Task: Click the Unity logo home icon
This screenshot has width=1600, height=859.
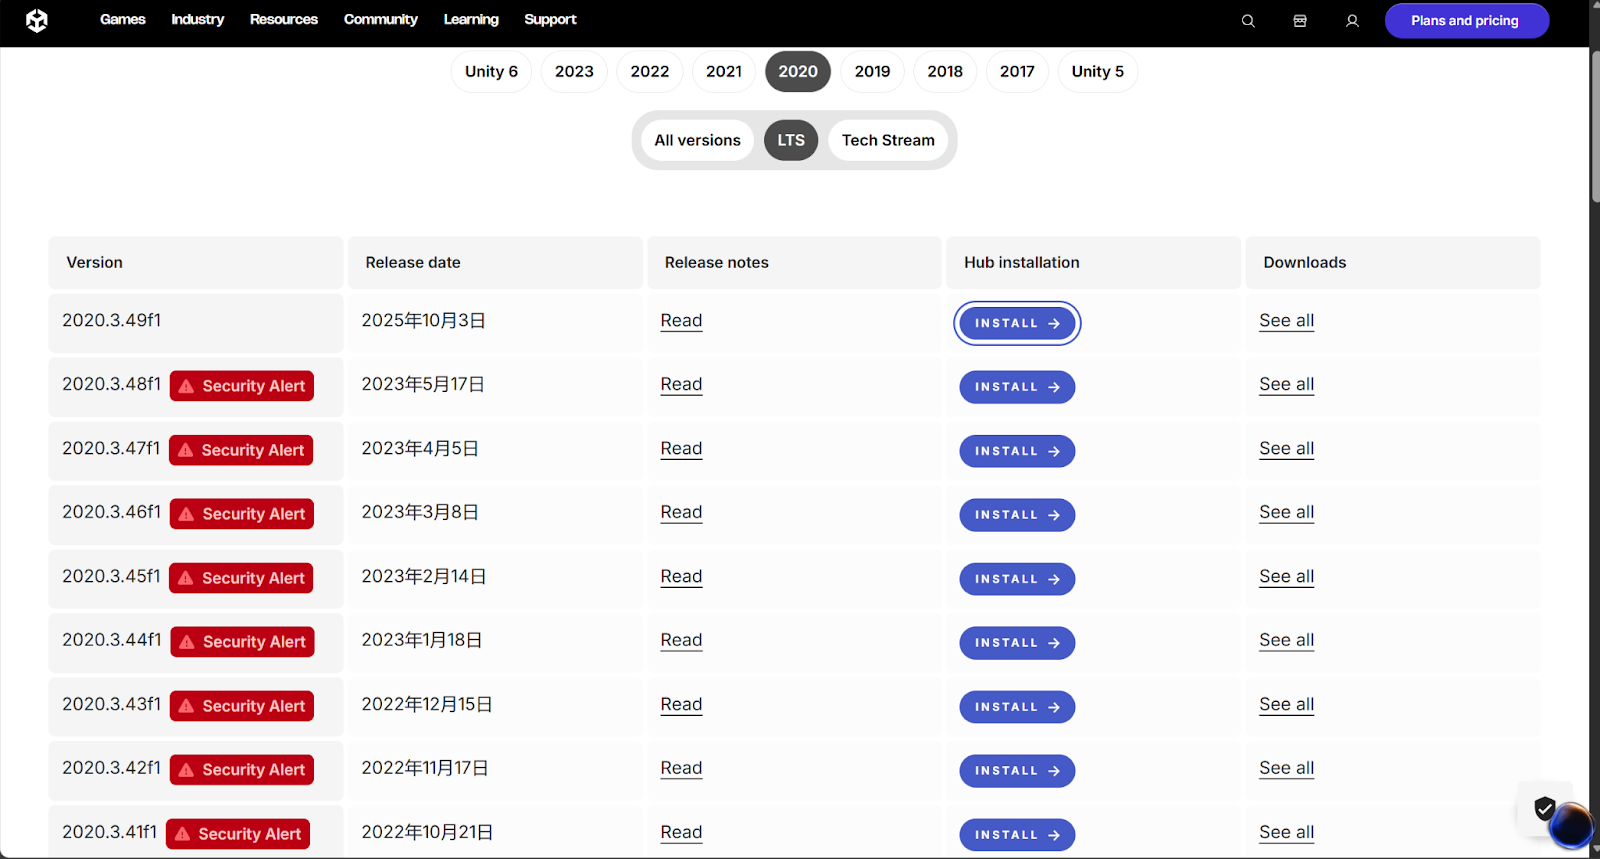Action: point(37,21)
